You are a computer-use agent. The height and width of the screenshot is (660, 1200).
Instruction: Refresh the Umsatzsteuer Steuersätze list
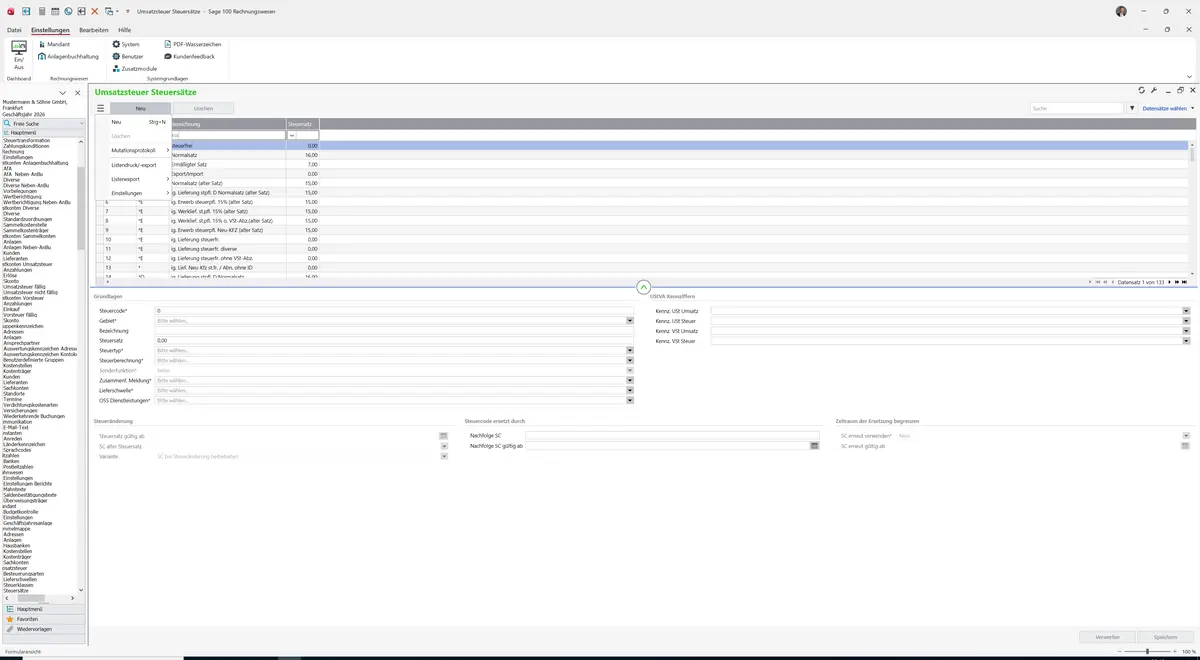click(1142, 91)
